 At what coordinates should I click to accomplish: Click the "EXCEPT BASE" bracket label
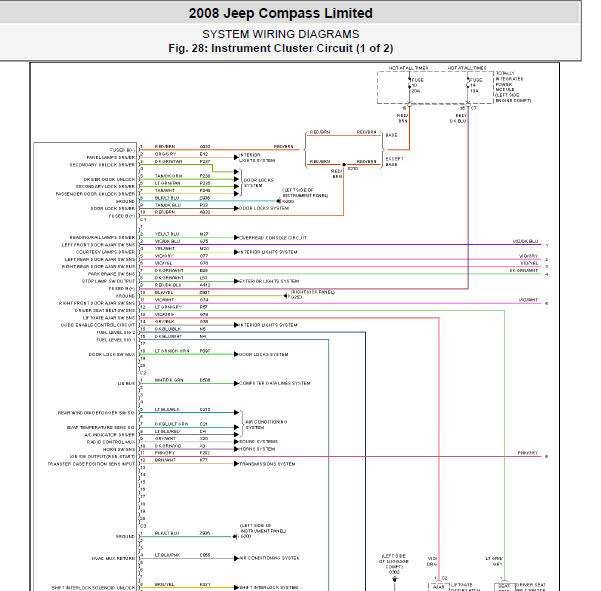click(394, 161)
